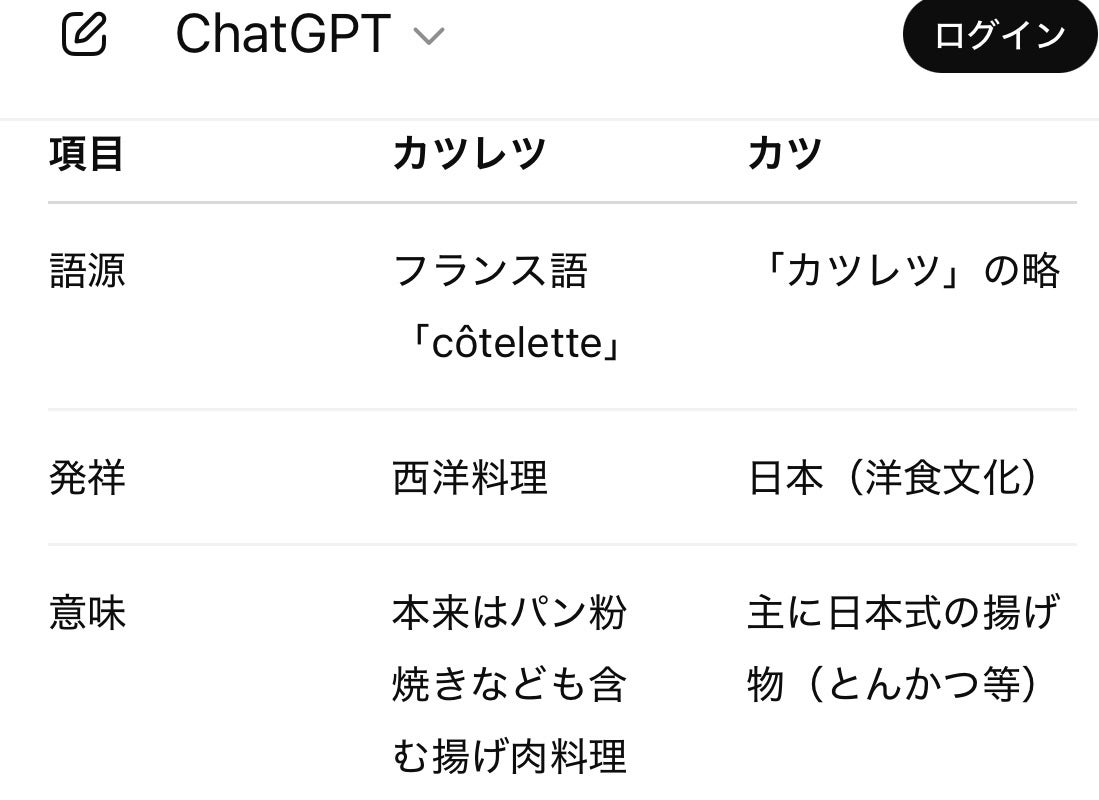Click the 発祥 row label

coord(87,478)
